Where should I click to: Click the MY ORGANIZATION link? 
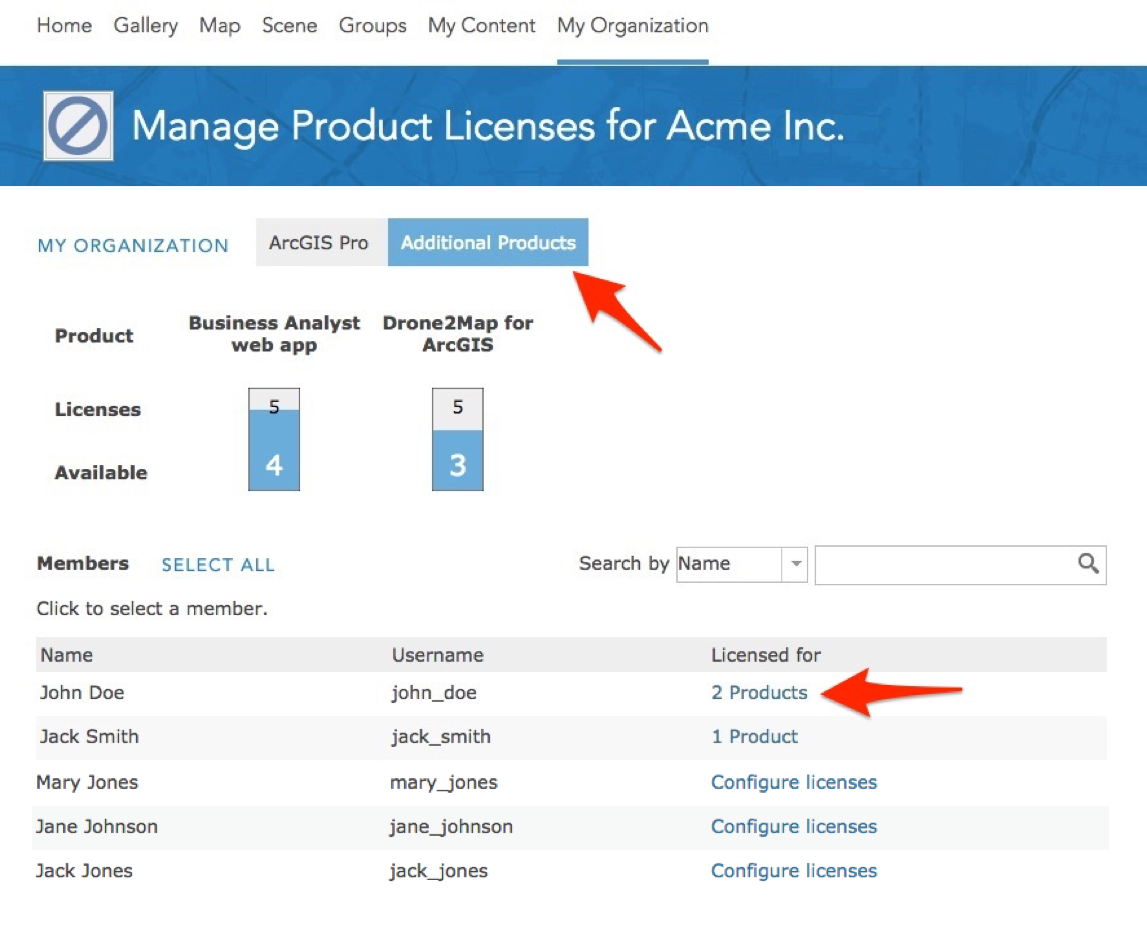point(133,245)
